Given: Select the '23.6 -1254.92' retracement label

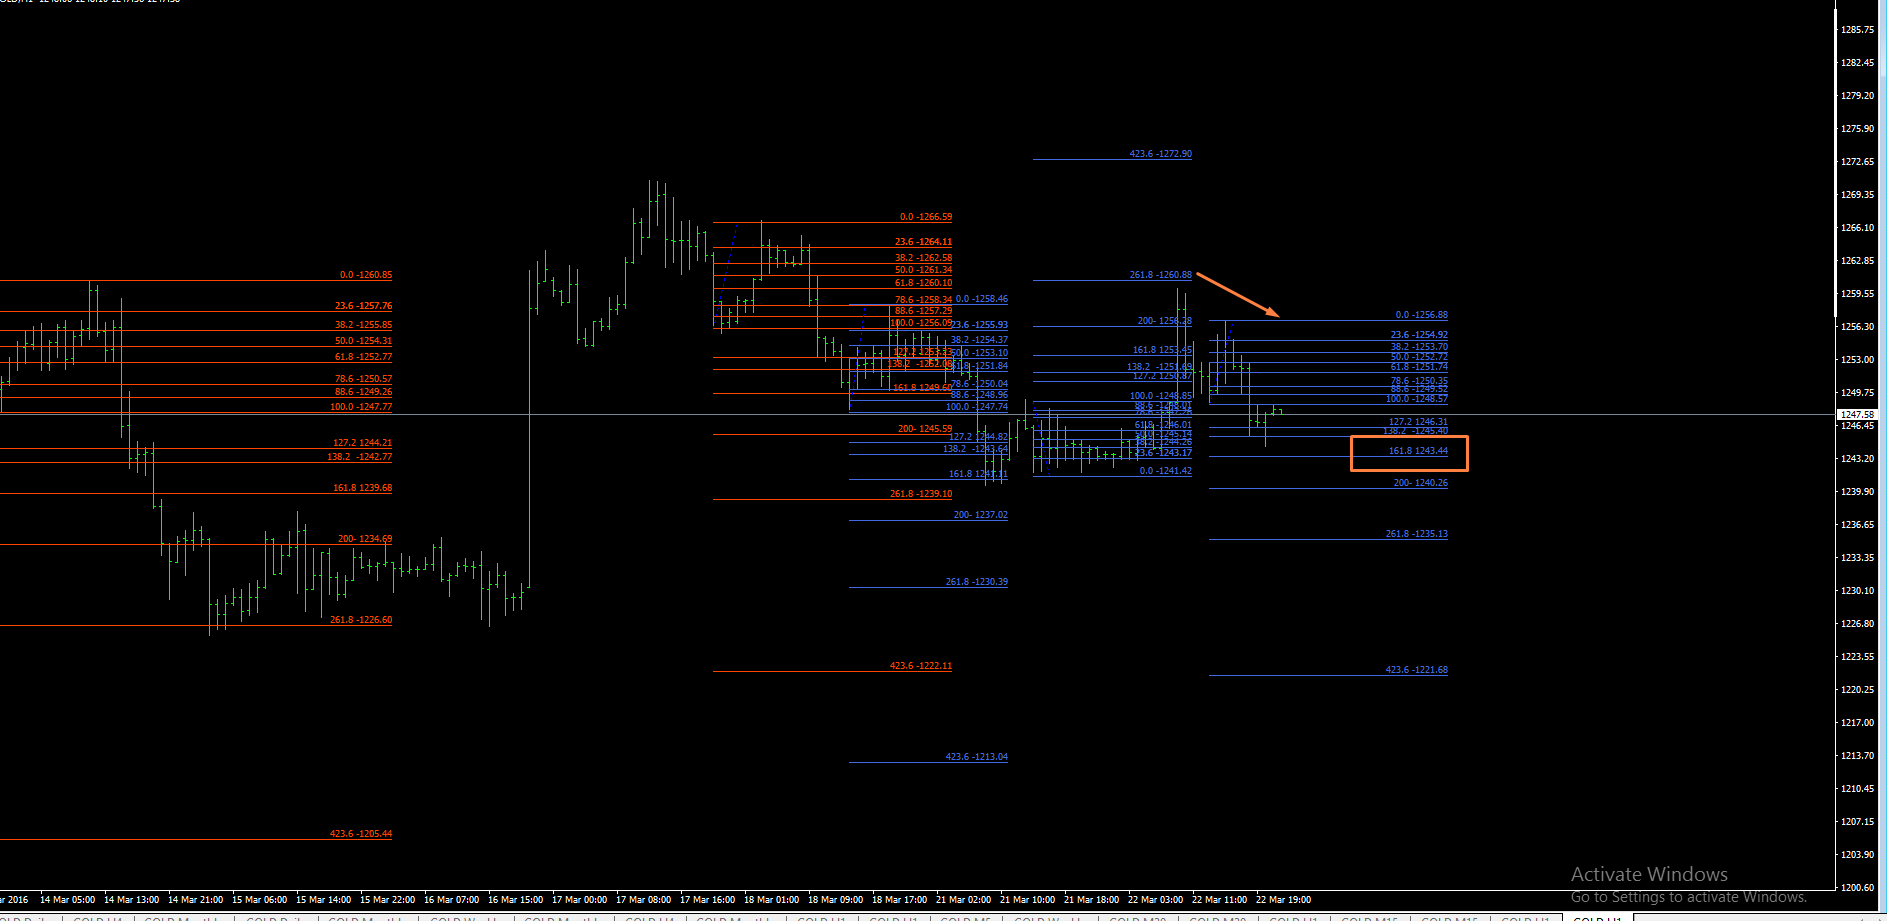Looking at the screenshot, I should [x=1420, y=335].
